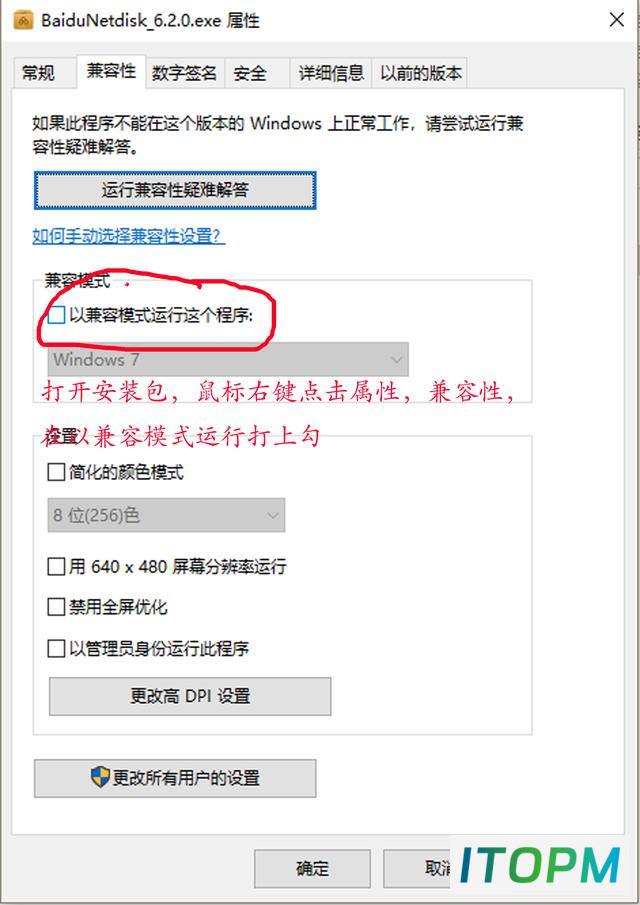The height and width of the screenshot is (905, 640).
Task: Check the 简化的颜色模式 option
Action: pos(56,472)
